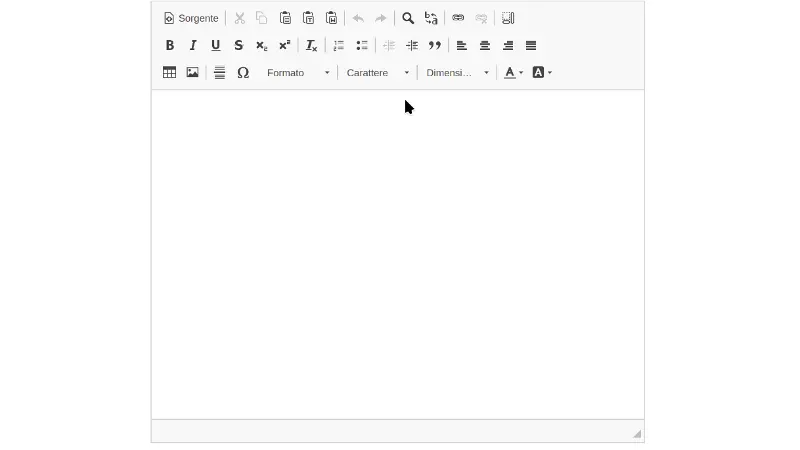Click the Cut scissors icon
This screenshot has height=450, width=800.
[239, 18]
